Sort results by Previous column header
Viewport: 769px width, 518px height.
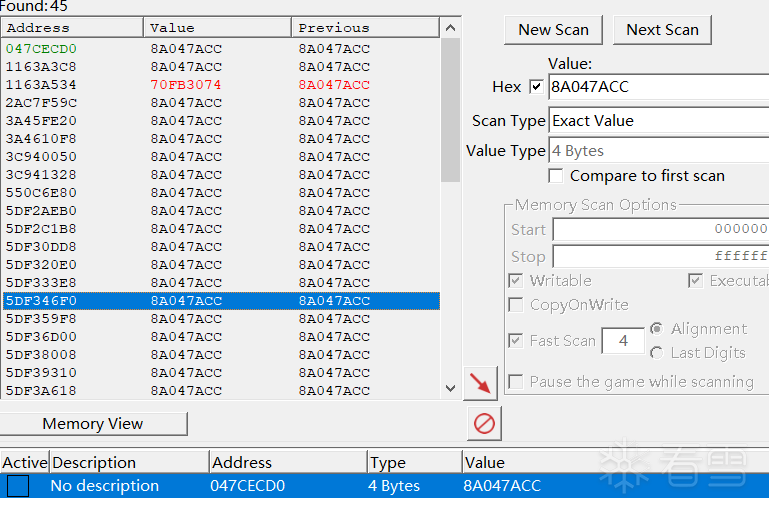[x=365, y=27]
